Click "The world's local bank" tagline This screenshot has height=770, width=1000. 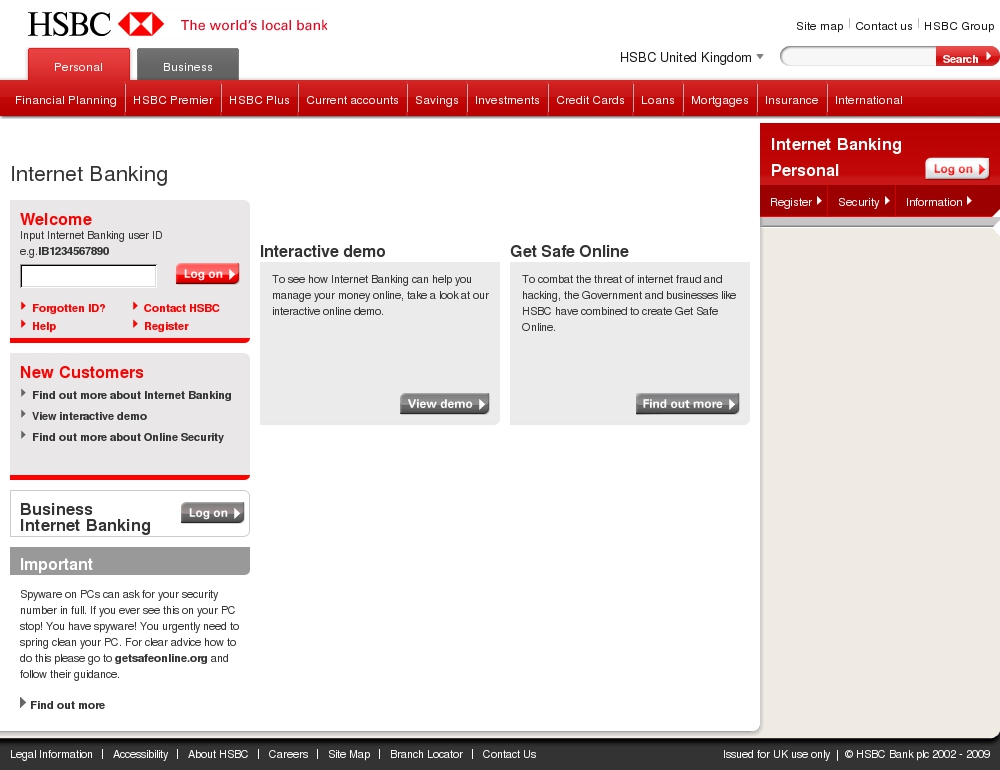[254, 26]
